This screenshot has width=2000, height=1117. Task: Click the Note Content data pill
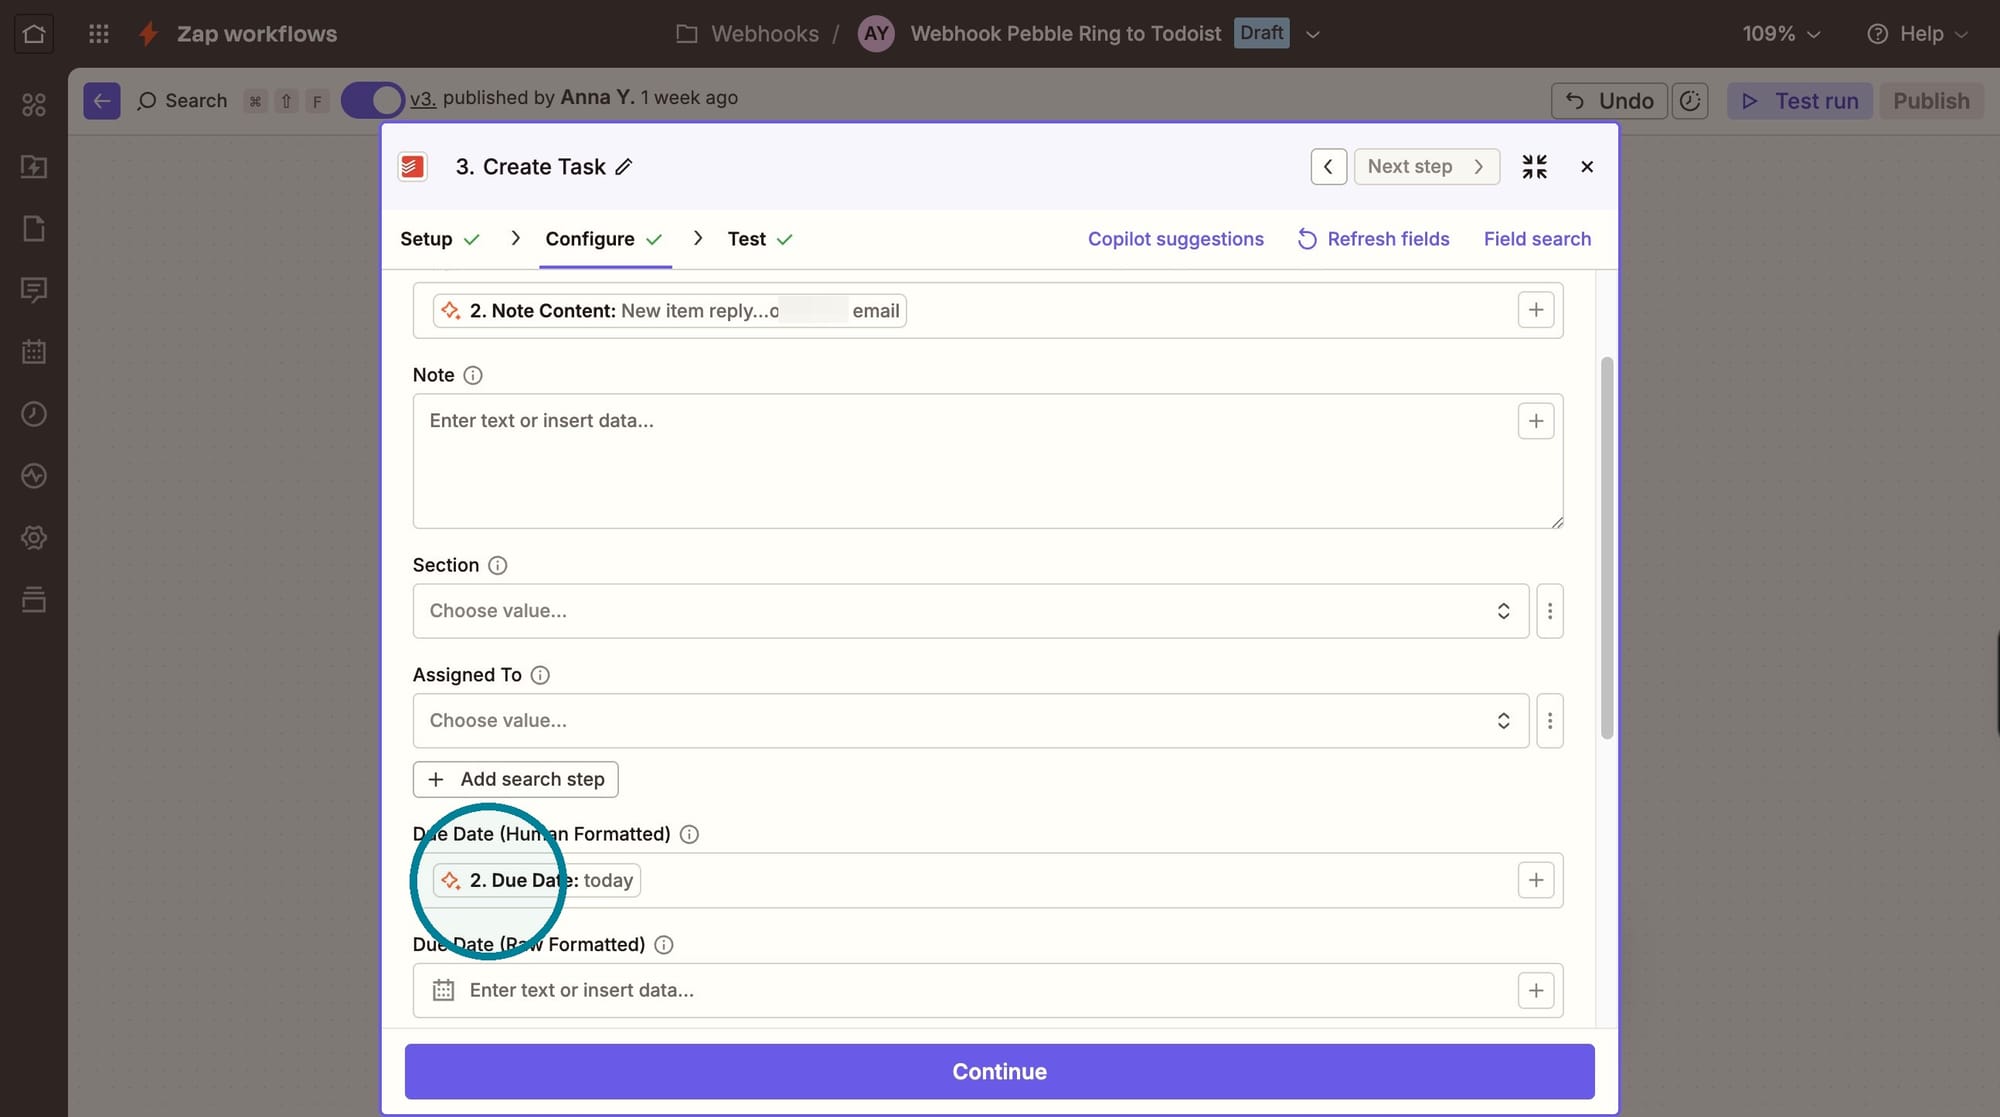[669, 311]
